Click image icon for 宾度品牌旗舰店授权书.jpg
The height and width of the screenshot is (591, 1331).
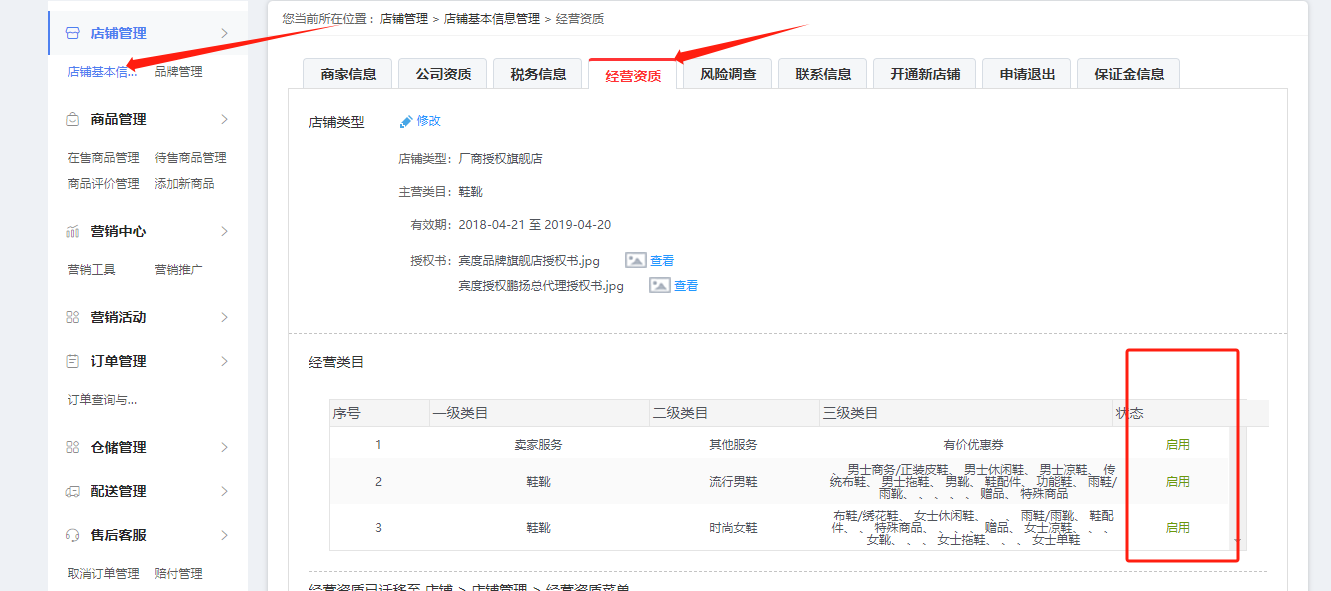pyautogui.click(x=636, y=260)
